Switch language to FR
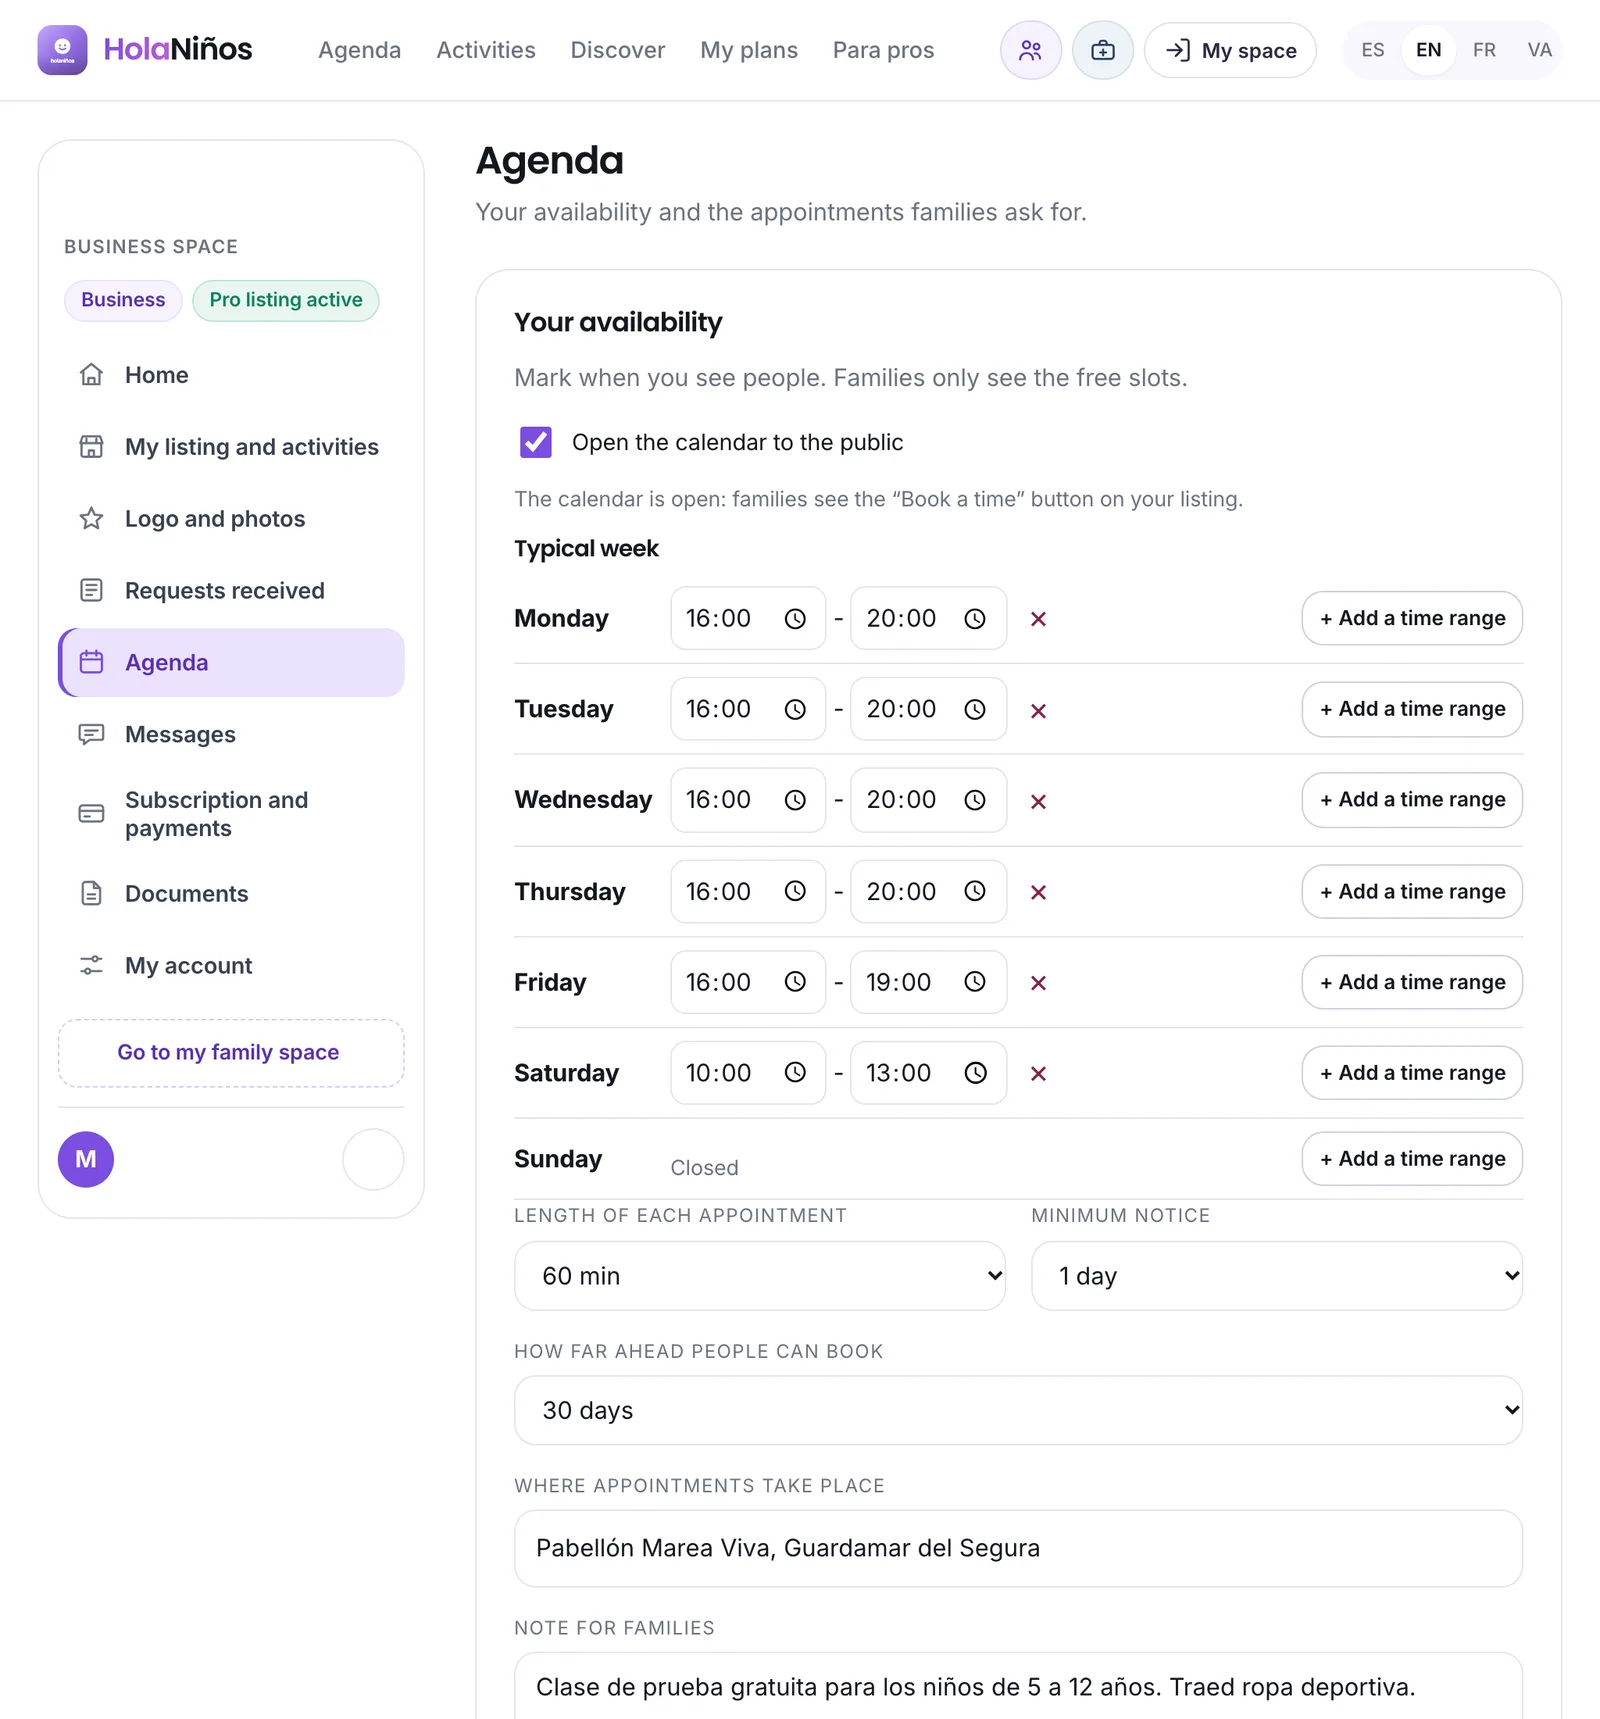Viewport: 1600px width, 1719px height. (x=1484, y=50)
